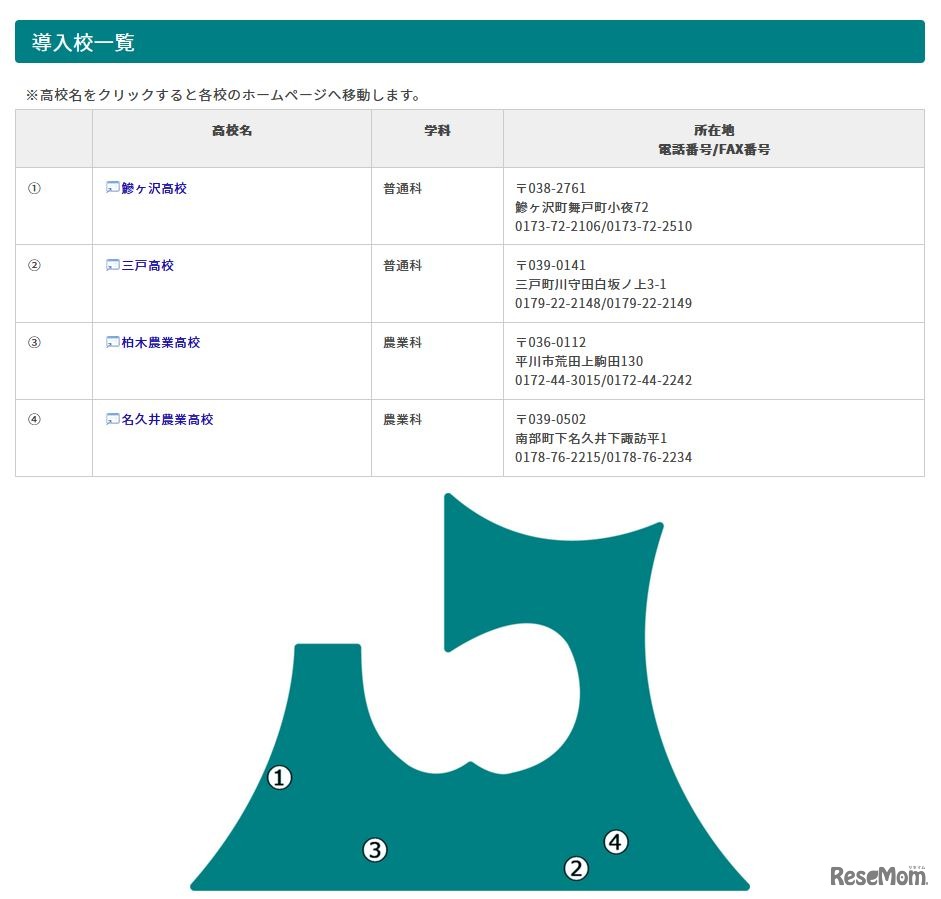
Task: Select map marker ③ on the map
Action: [x=375, y=850]
